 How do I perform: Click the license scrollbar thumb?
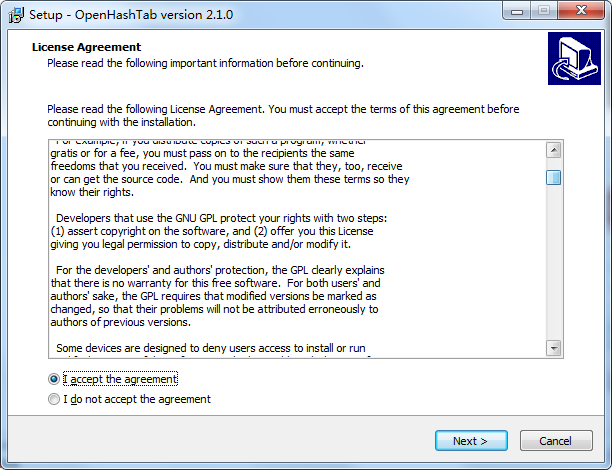click(553, 178)
